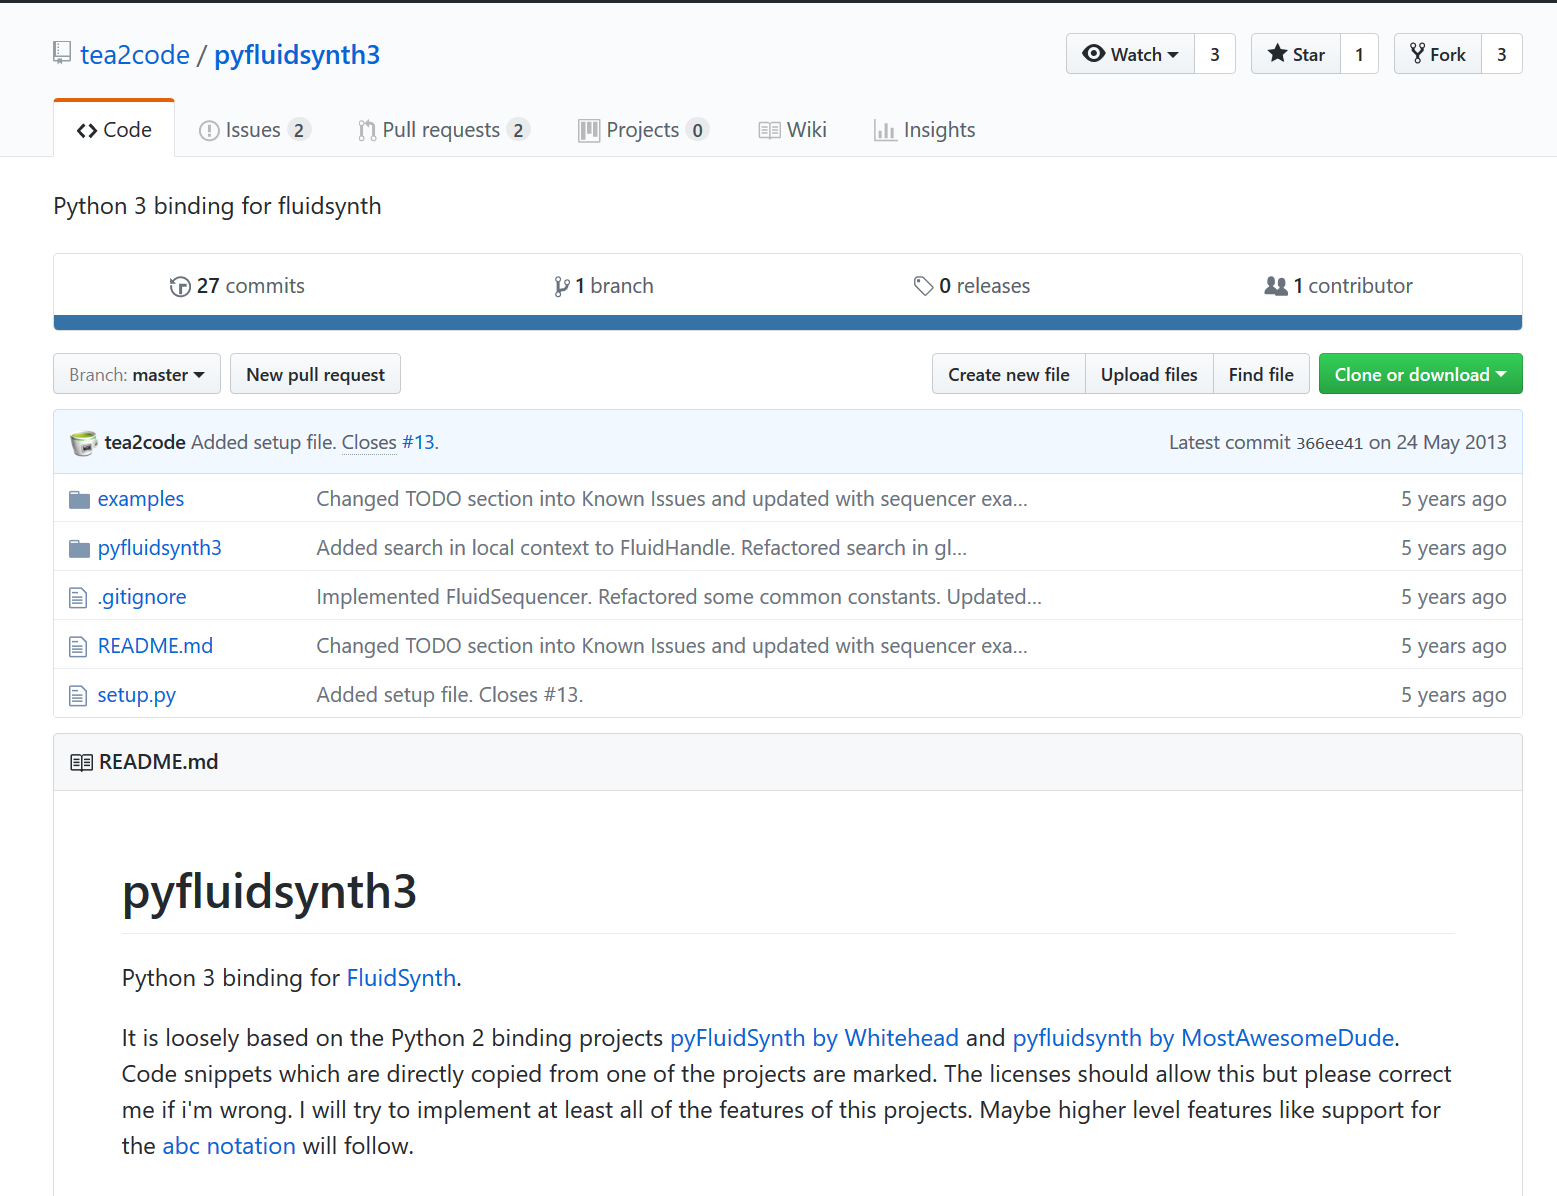Open commit message 'Added search in local context'
This screenshot has height=1196, width=1557.
tap(642, 548)
